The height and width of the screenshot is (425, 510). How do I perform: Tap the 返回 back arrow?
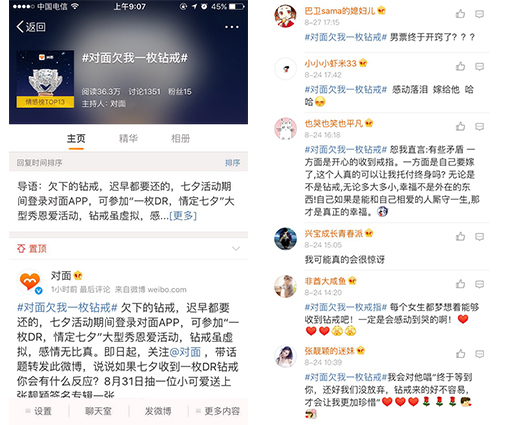point(31,27)
